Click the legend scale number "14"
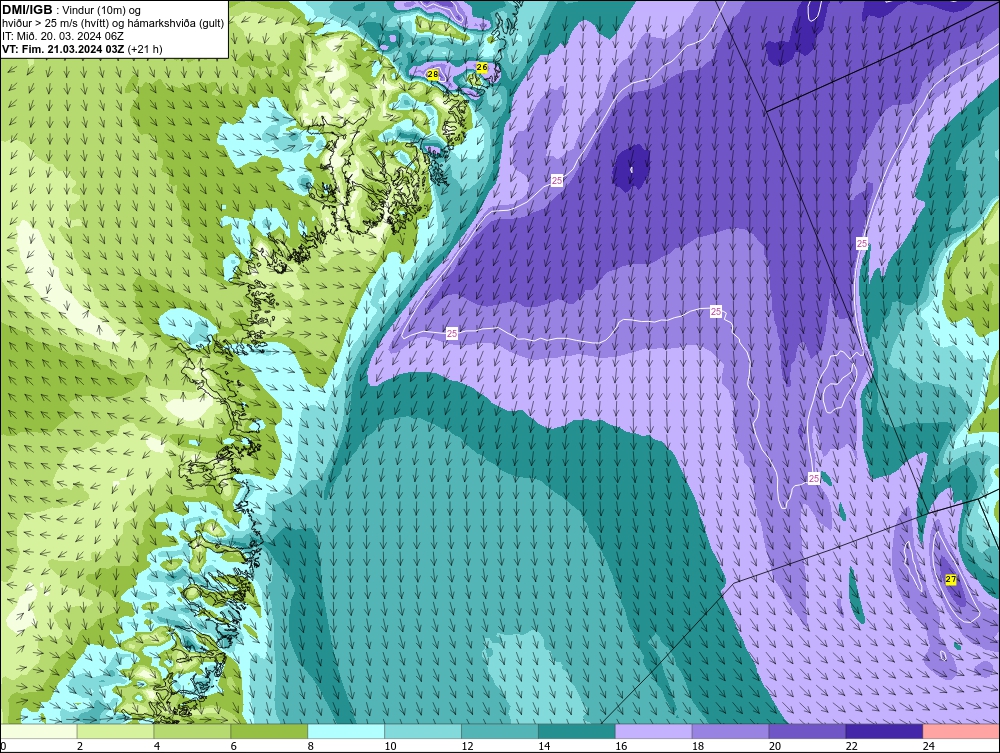The height and width of the screenshot is (753, 1000). point(544,746)
